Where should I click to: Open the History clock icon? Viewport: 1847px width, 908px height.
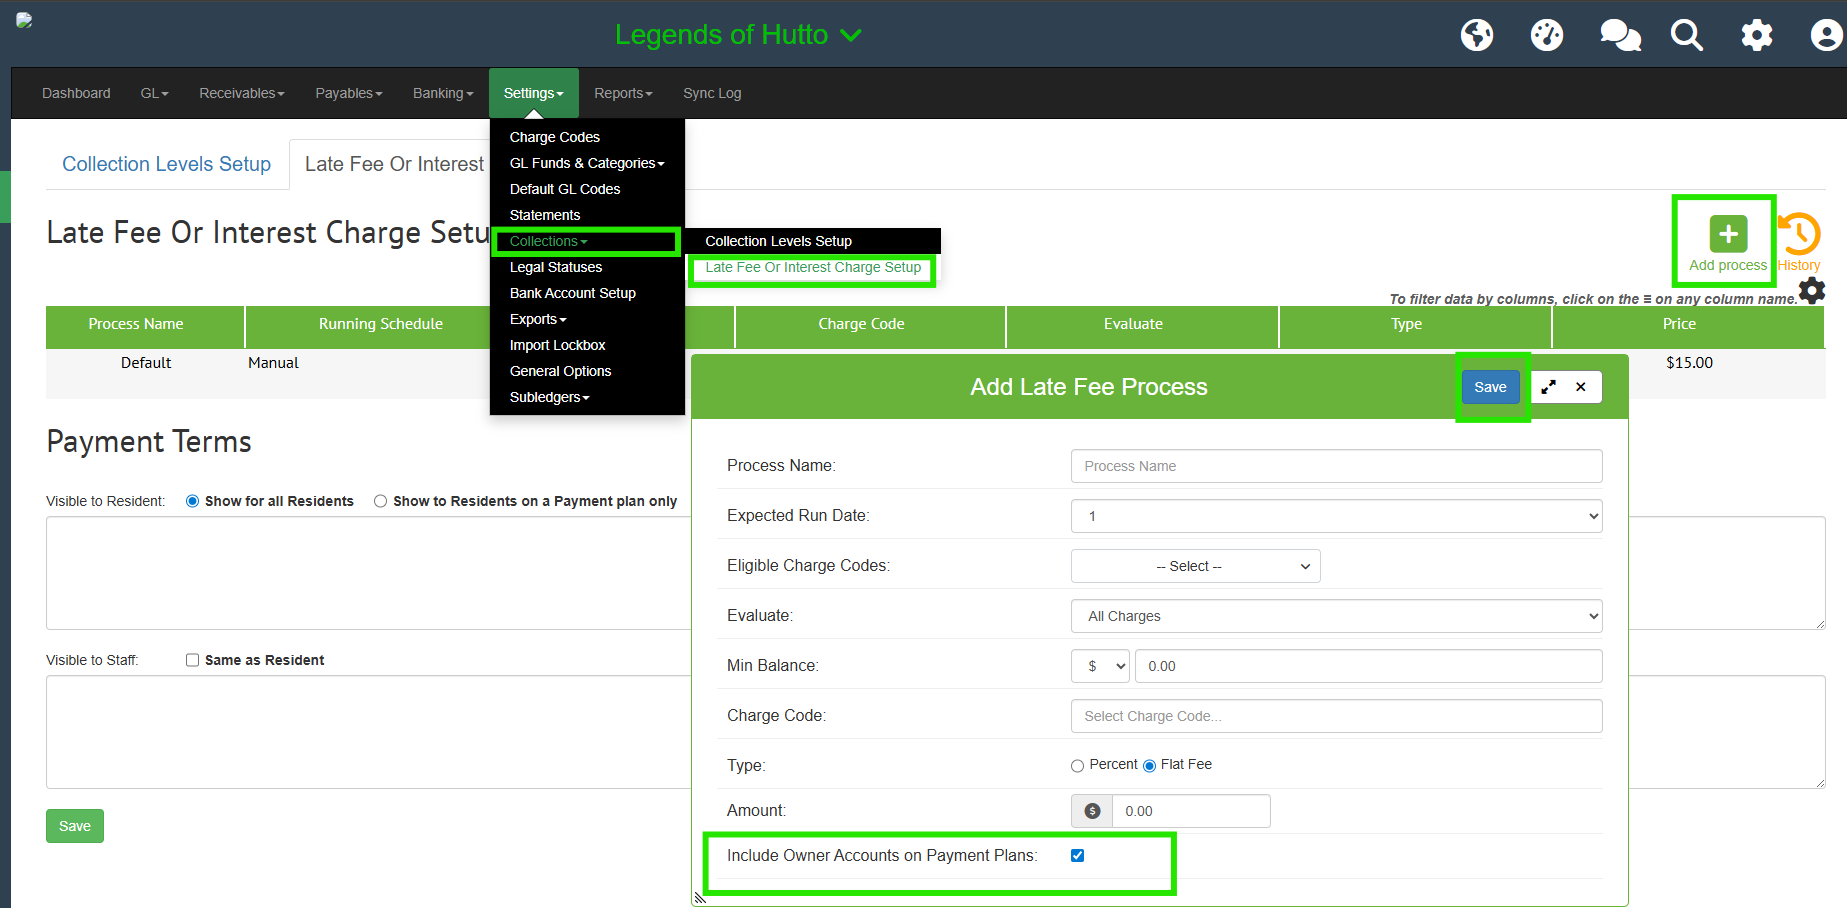coord(1799,235)
